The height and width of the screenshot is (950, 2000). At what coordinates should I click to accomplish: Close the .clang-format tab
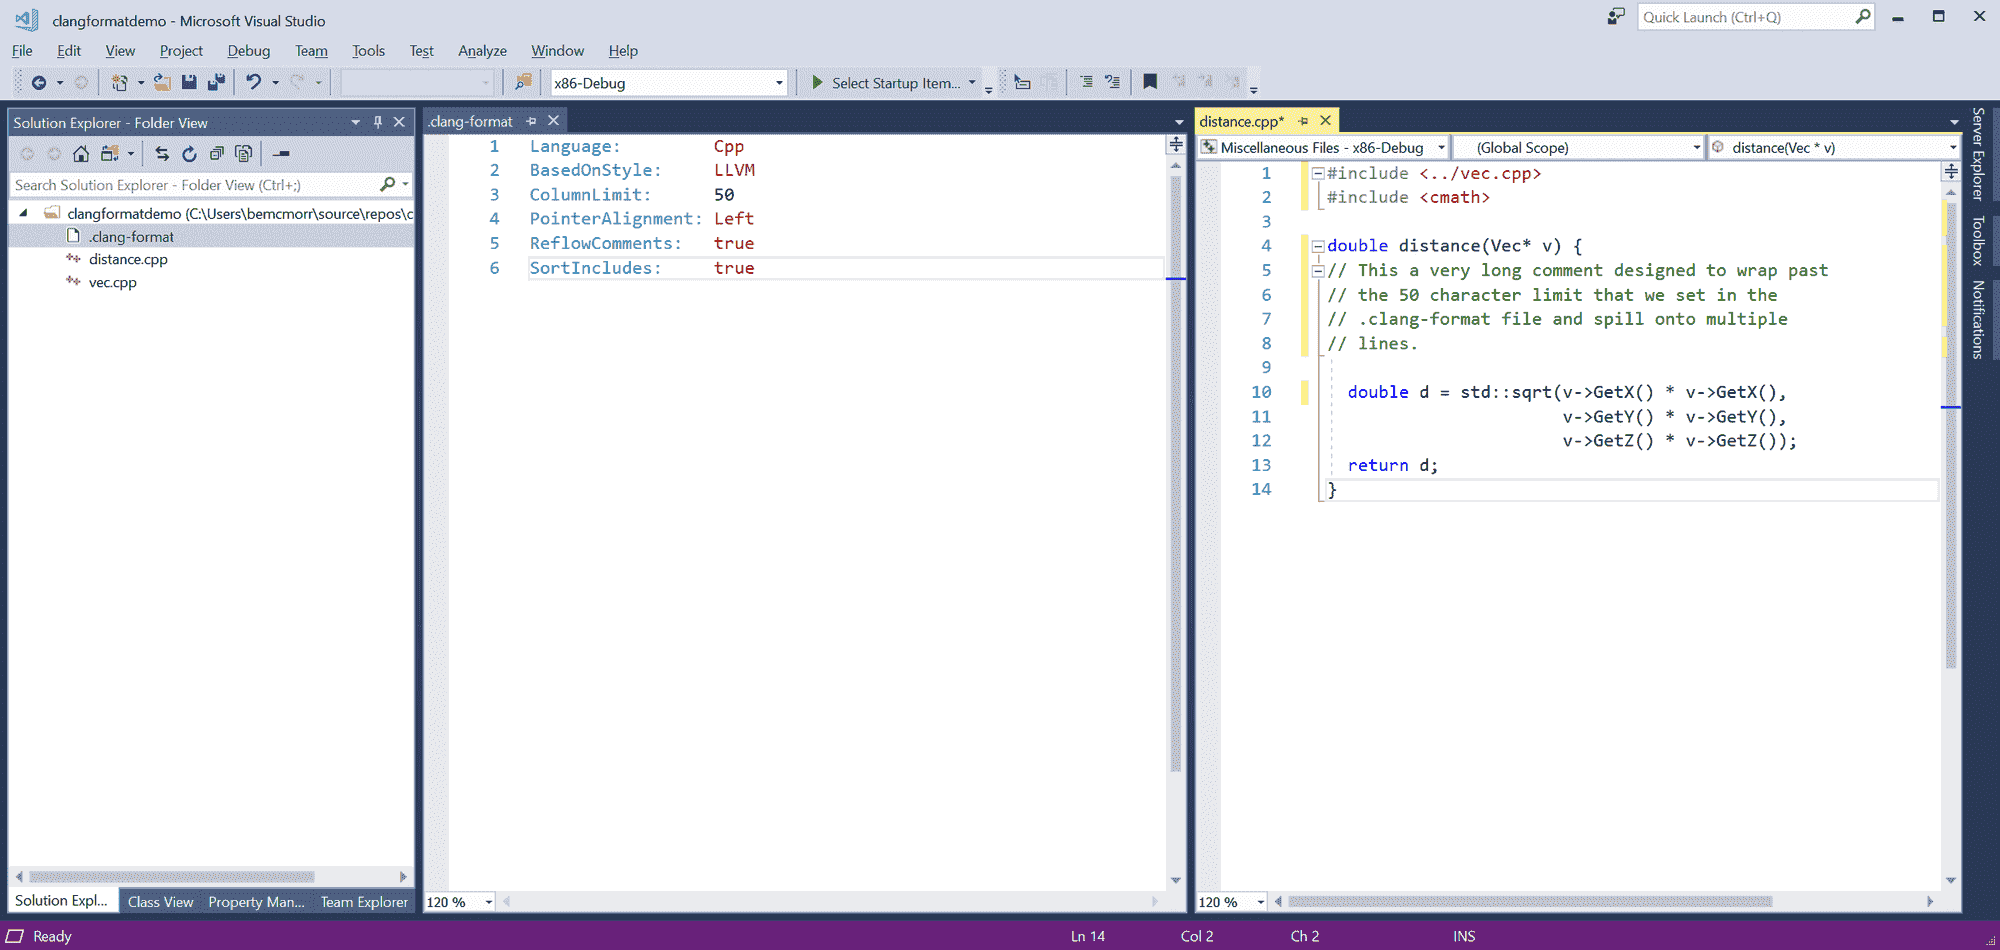(553, 121)
